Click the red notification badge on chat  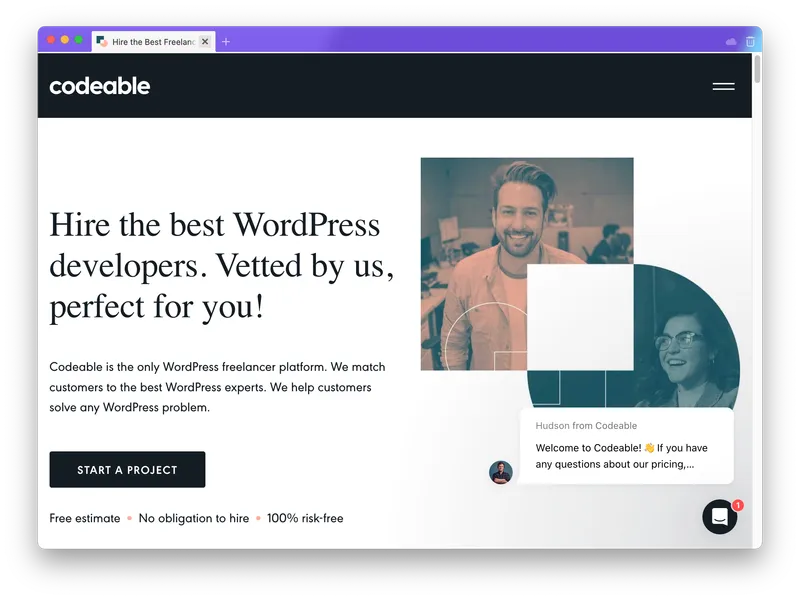[x=738, y=505]
